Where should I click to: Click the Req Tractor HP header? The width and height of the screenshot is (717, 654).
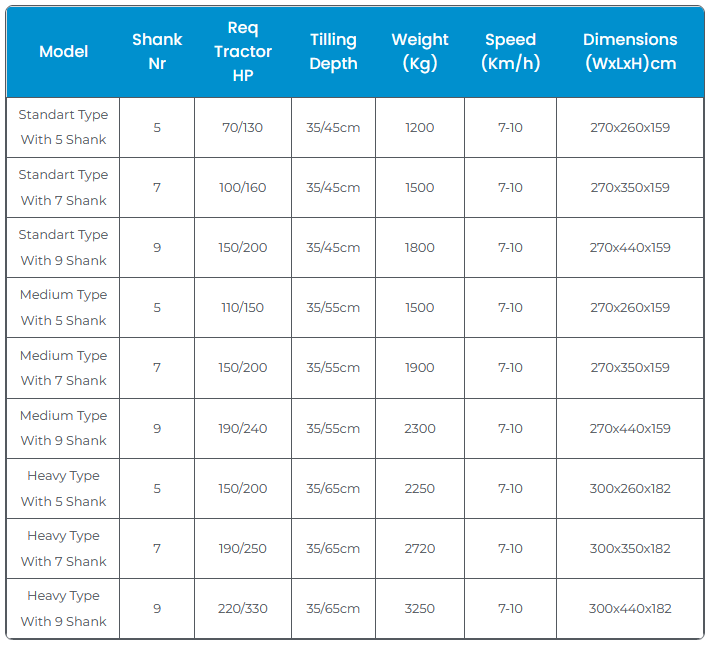point(243,52)
